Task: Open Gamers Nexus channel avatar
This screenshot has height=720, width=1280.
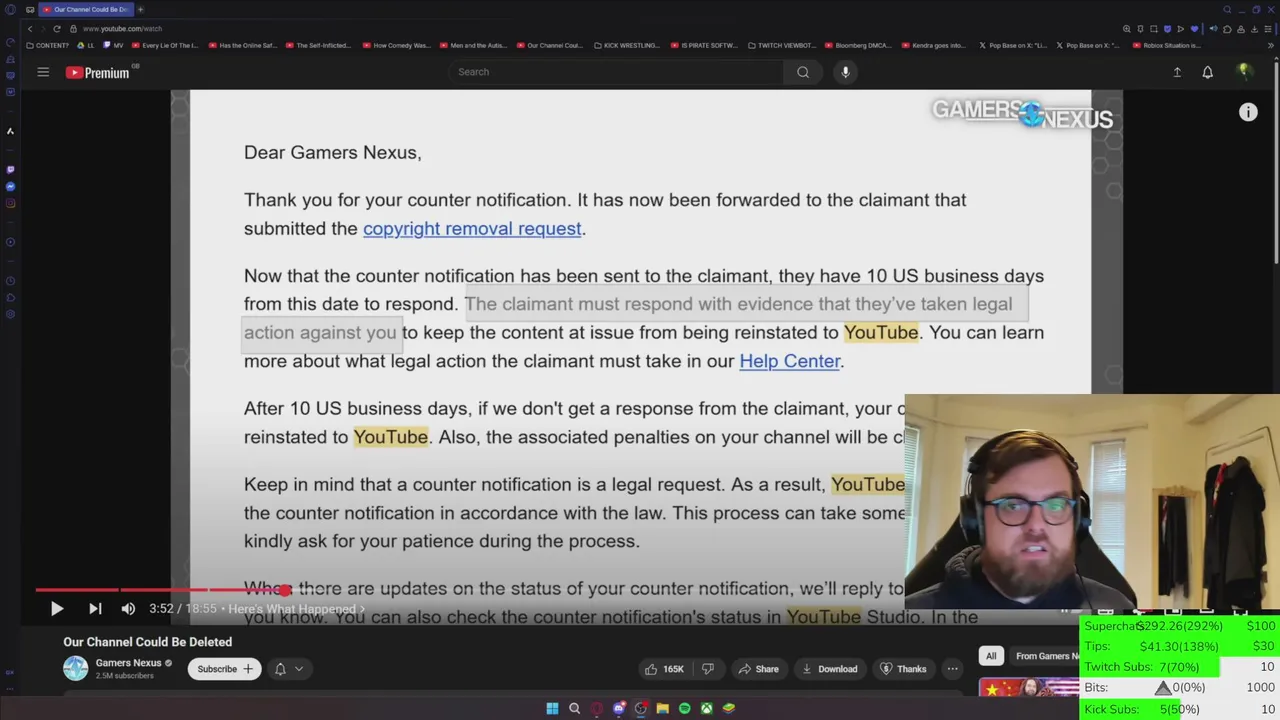Action: [x=75, y=668]
